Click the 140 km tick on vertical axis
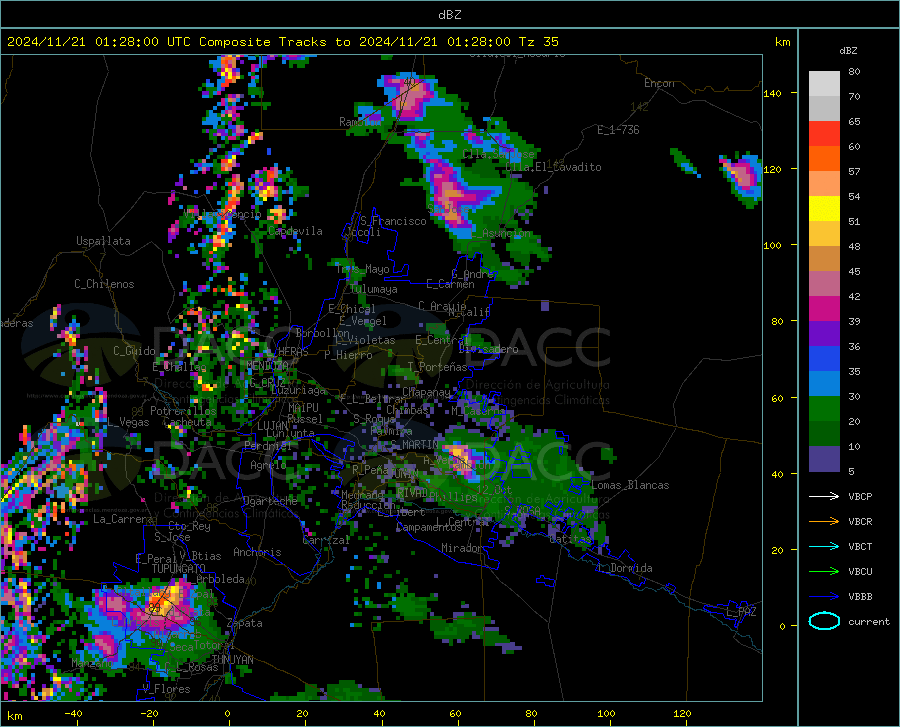Image resolution: width=900 pixels, height=727 pixels. pyautogui.click(x=772, y=93)
